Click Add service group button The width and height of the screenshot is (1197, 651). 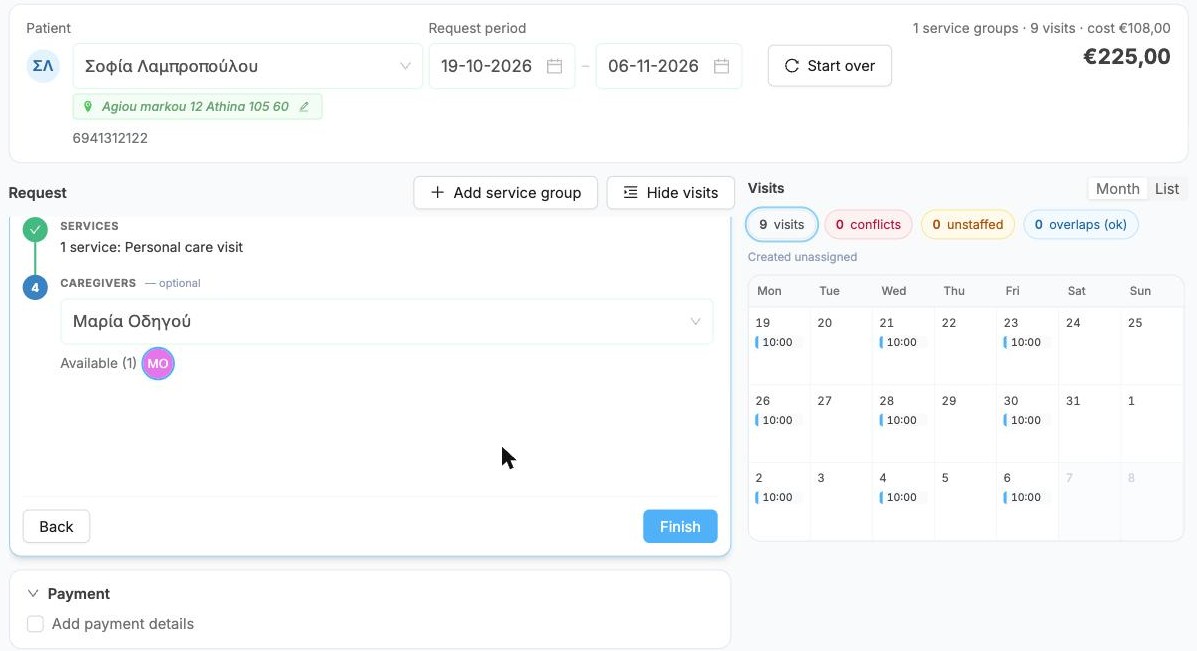click(x=505, y=192)
